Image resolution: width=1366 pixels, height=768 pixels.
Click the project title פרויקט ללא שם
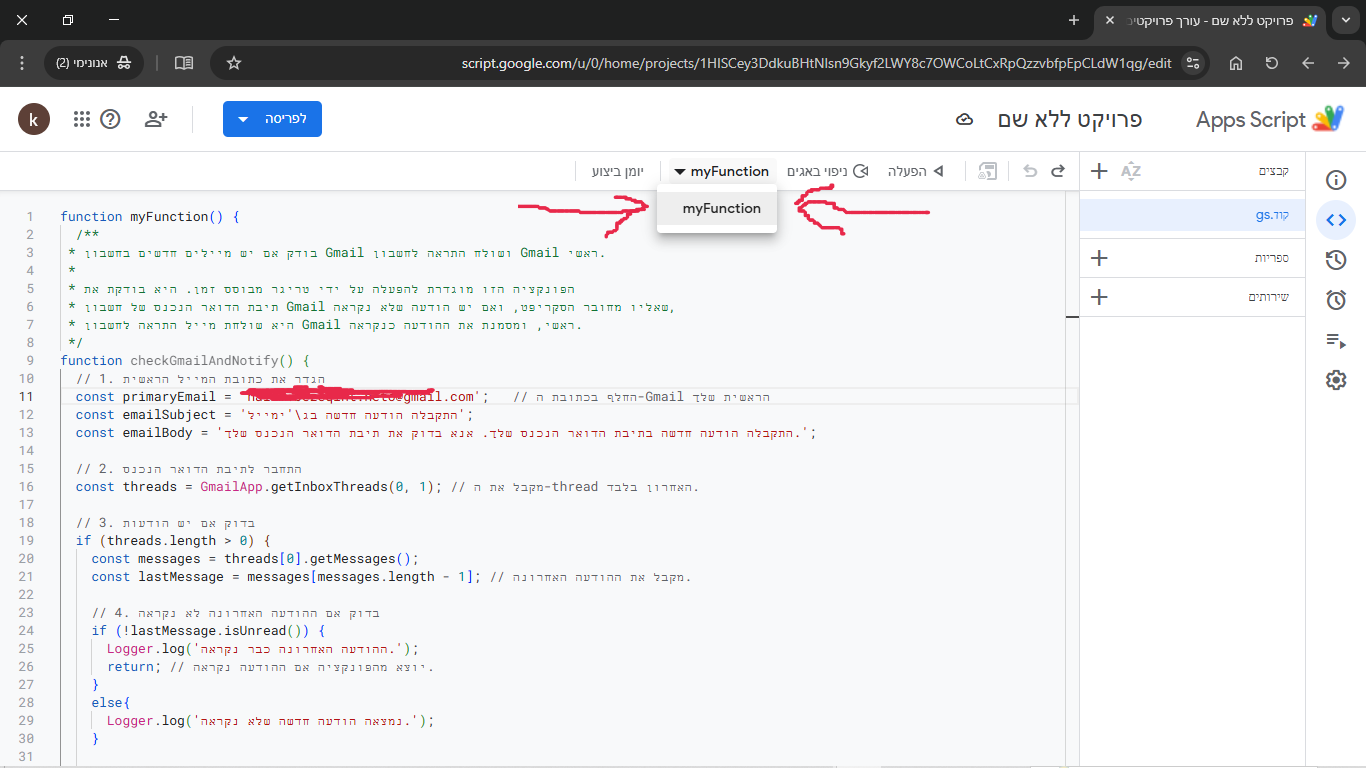pyautogui.click(x=1070, y=120)
